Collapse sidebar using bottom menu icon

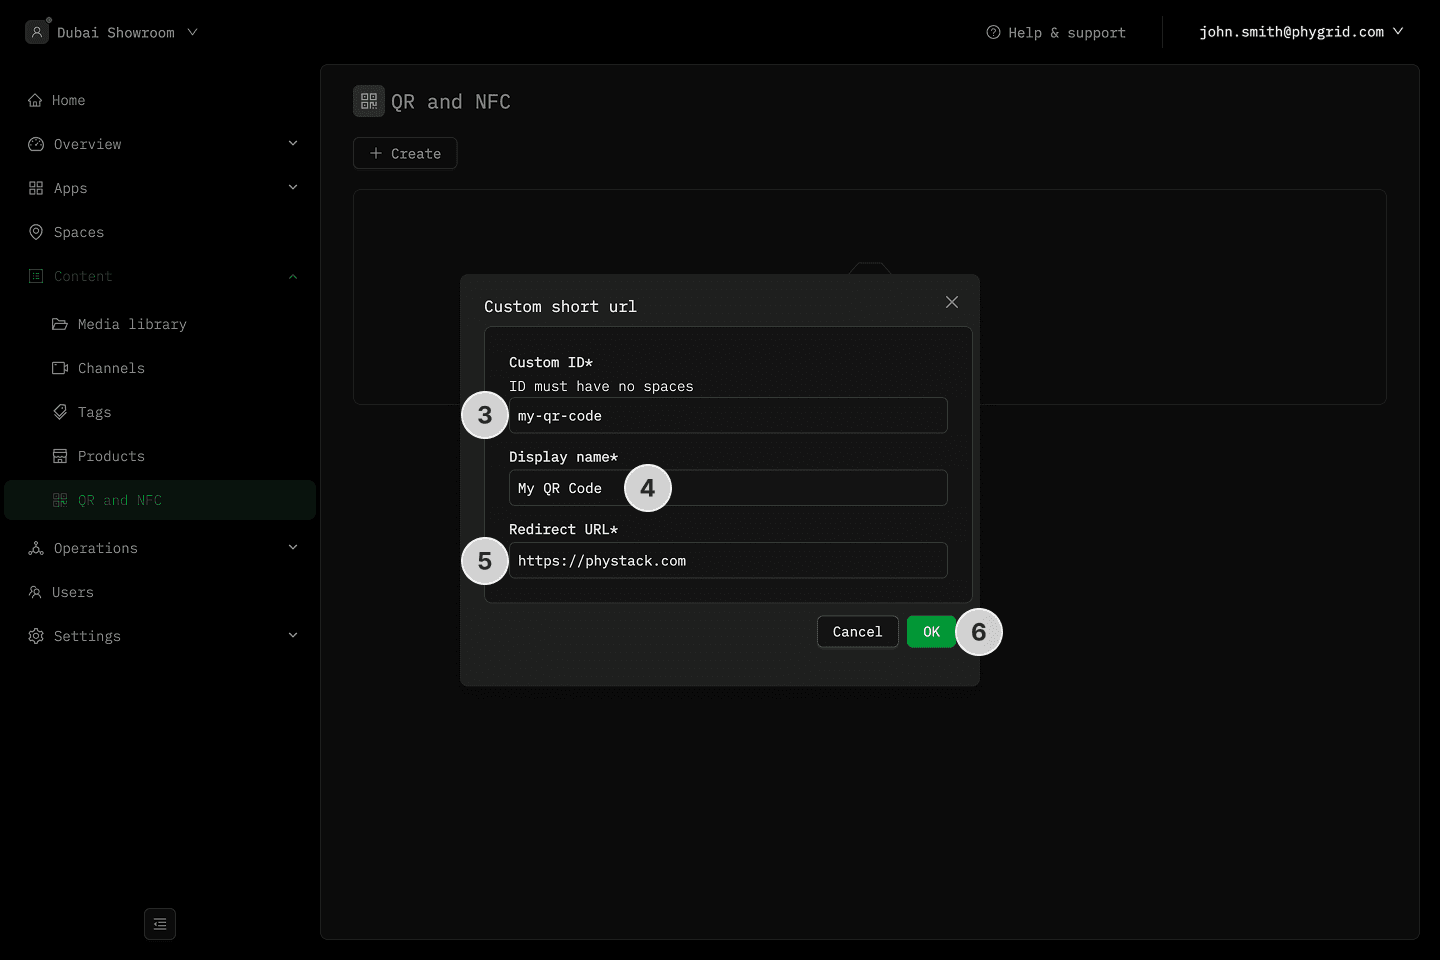(x=160, y=924)
